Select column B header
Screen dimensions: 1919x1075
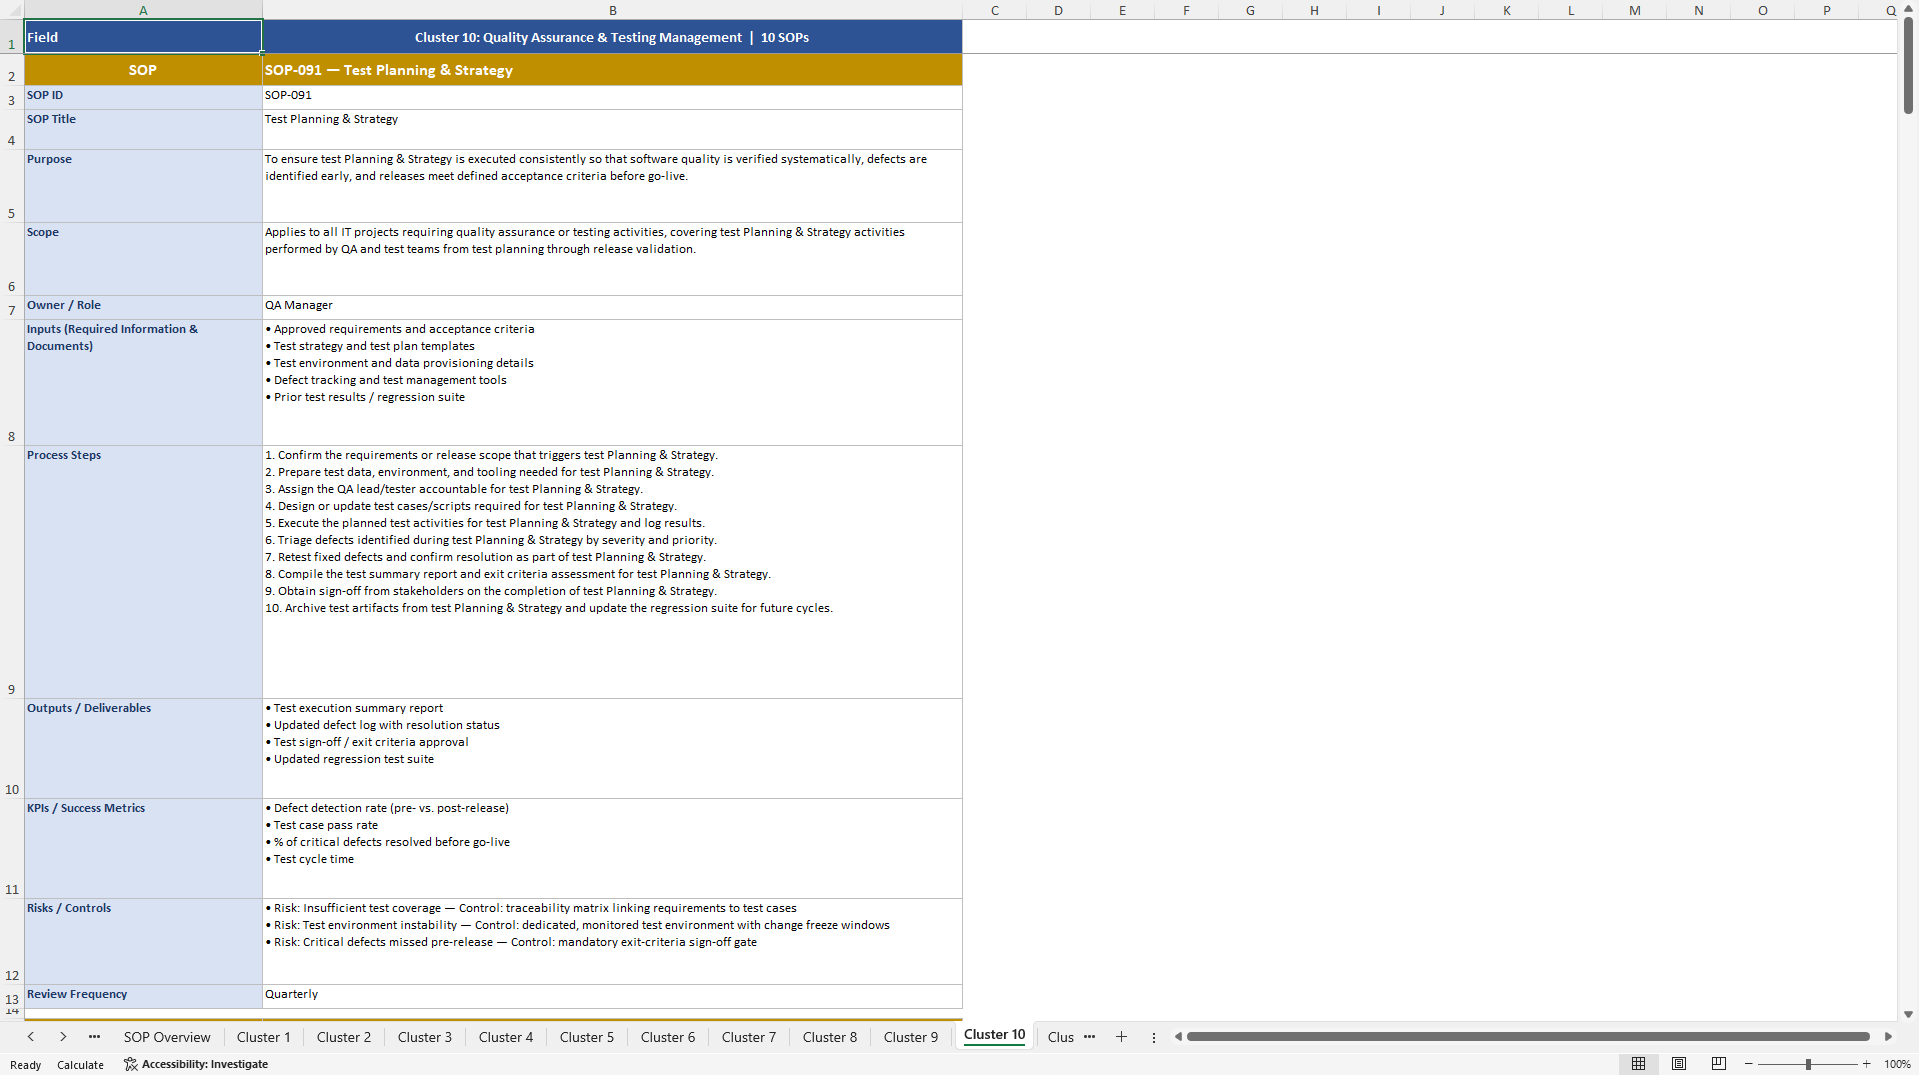(x=612, y=10)
